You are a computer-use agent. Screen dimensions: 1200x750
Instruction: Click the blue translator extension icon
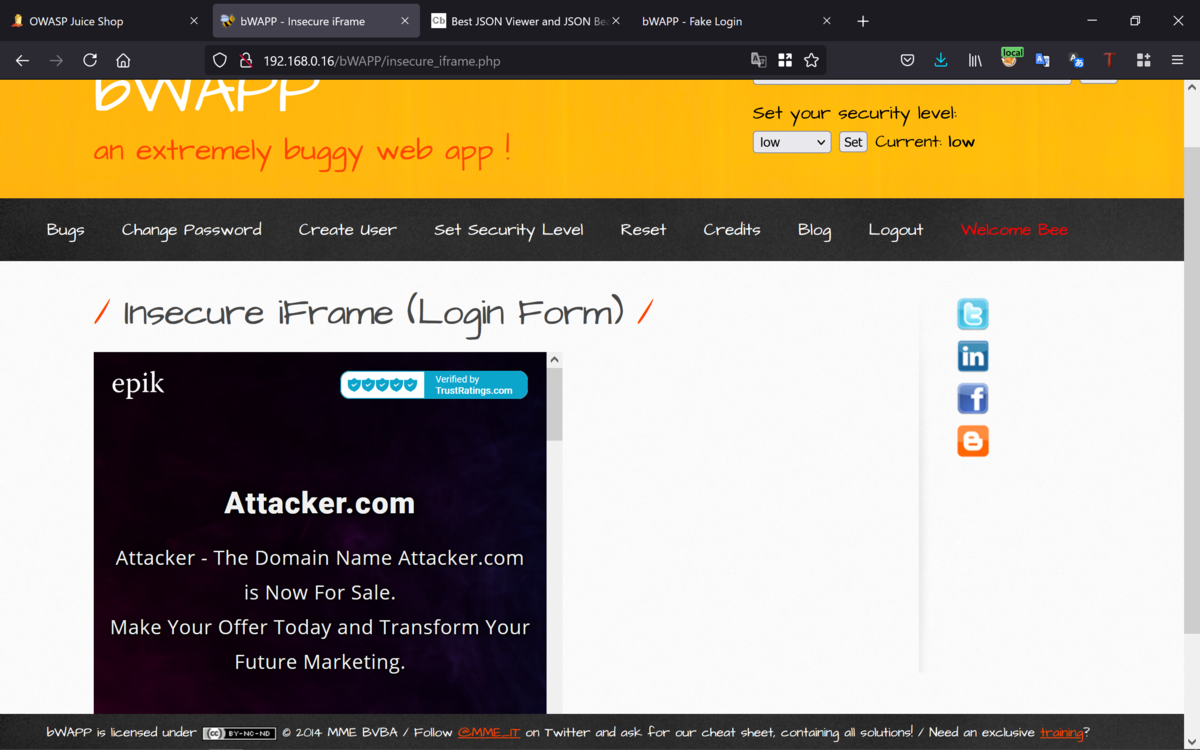point(1042,61)
